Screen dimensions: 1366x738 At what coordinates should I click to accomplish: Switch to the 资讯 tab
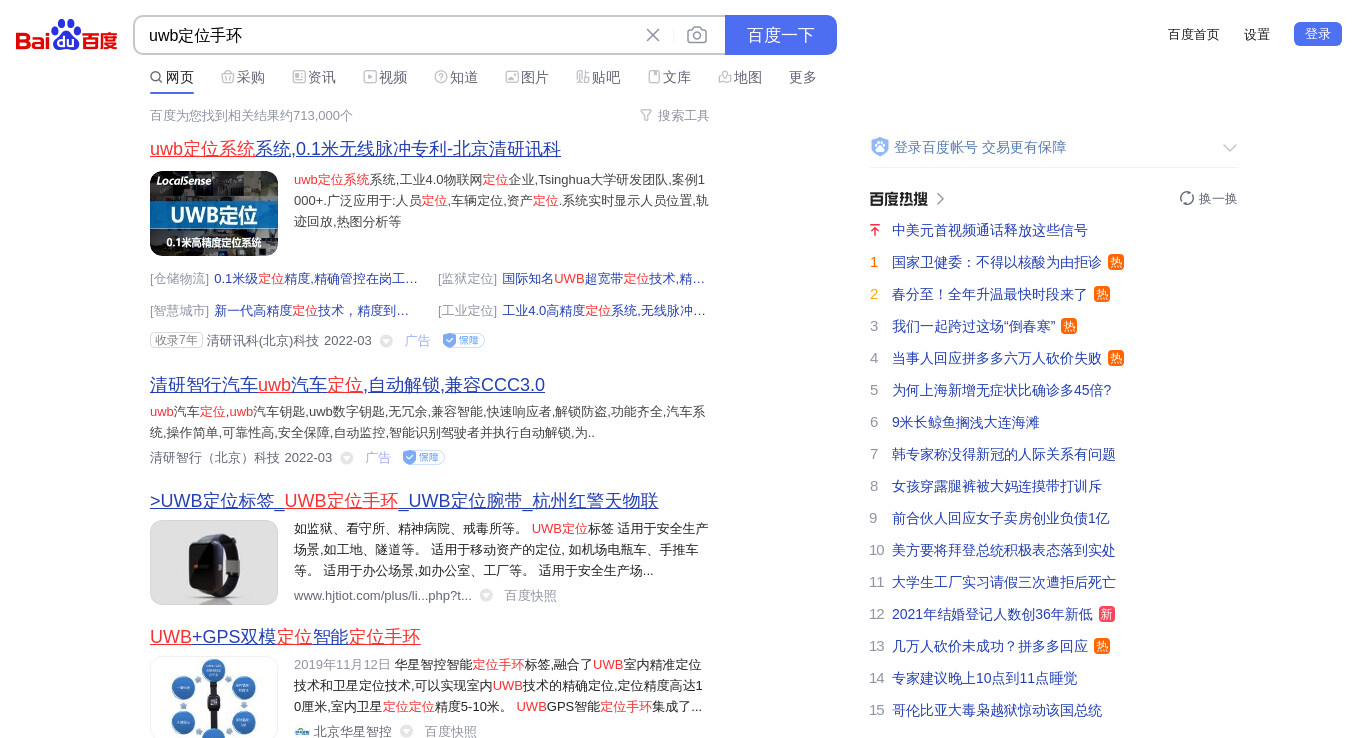(x=314, y=77)
